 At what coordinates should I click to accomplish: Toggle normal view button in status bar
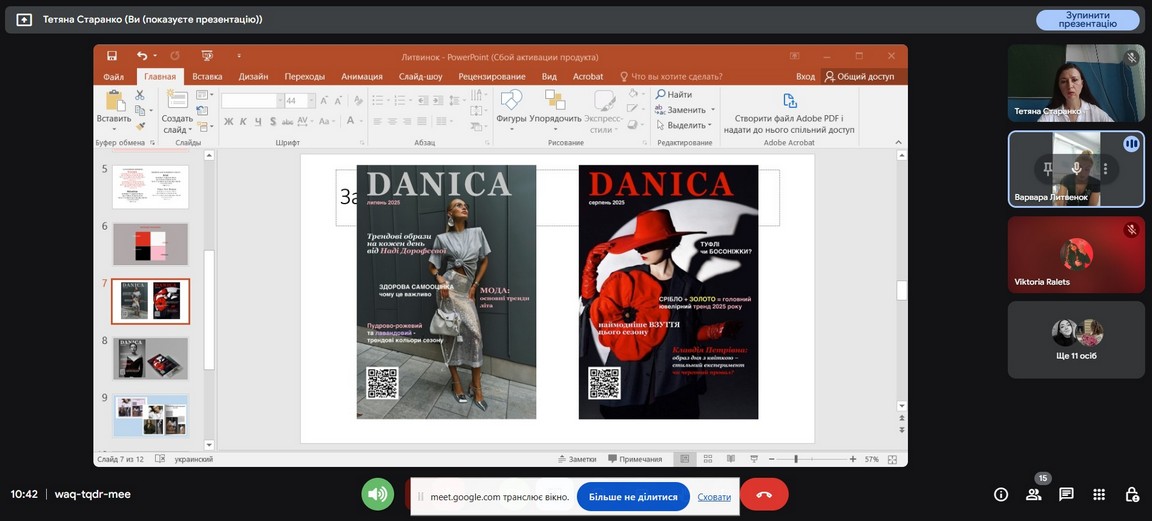click(x=685, y=459)
